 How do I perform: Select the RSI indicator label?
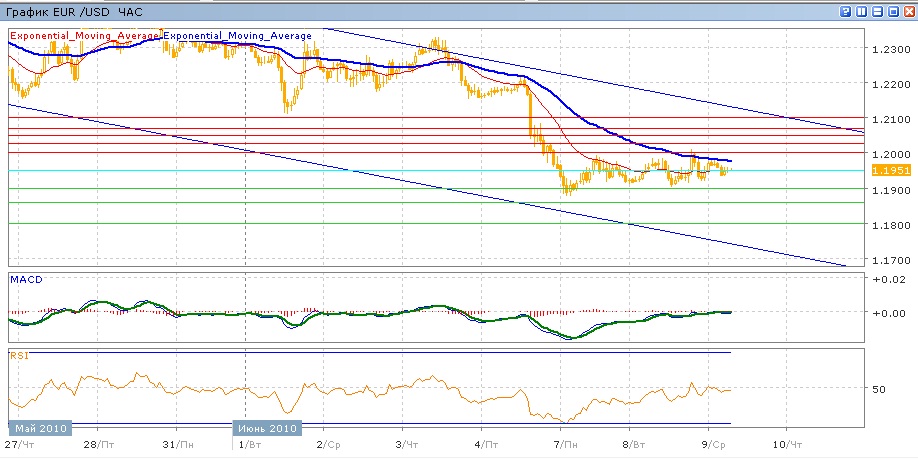point(19,355)
